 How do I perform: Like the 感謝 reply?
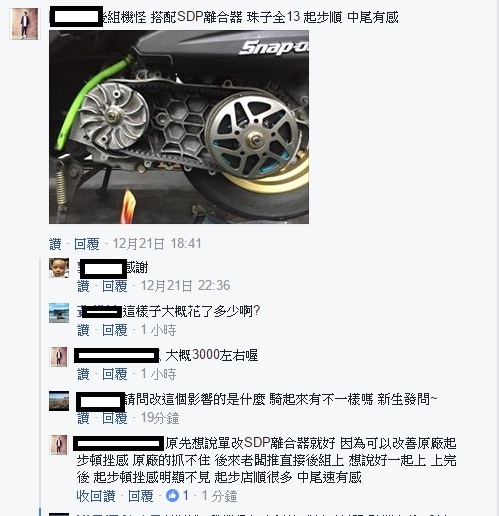tap(83, 286)
